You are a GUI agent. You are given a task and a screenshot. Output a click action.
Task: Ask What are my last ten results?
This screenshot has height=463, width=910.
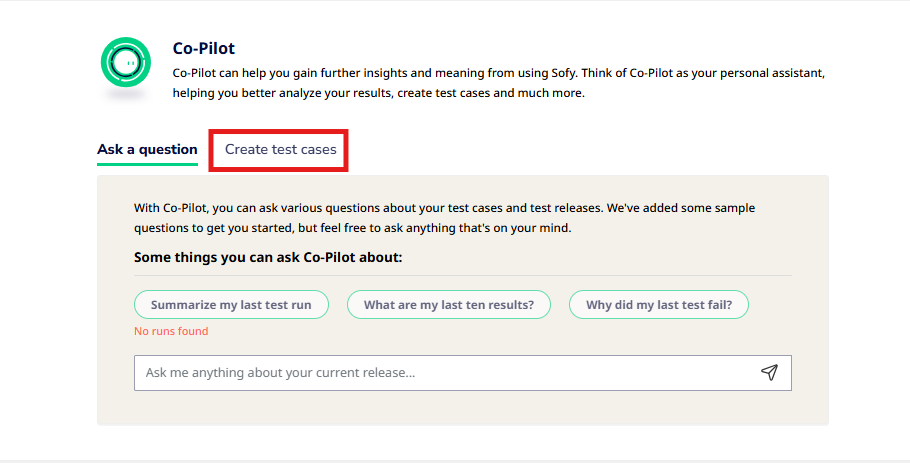pos(449,305)
